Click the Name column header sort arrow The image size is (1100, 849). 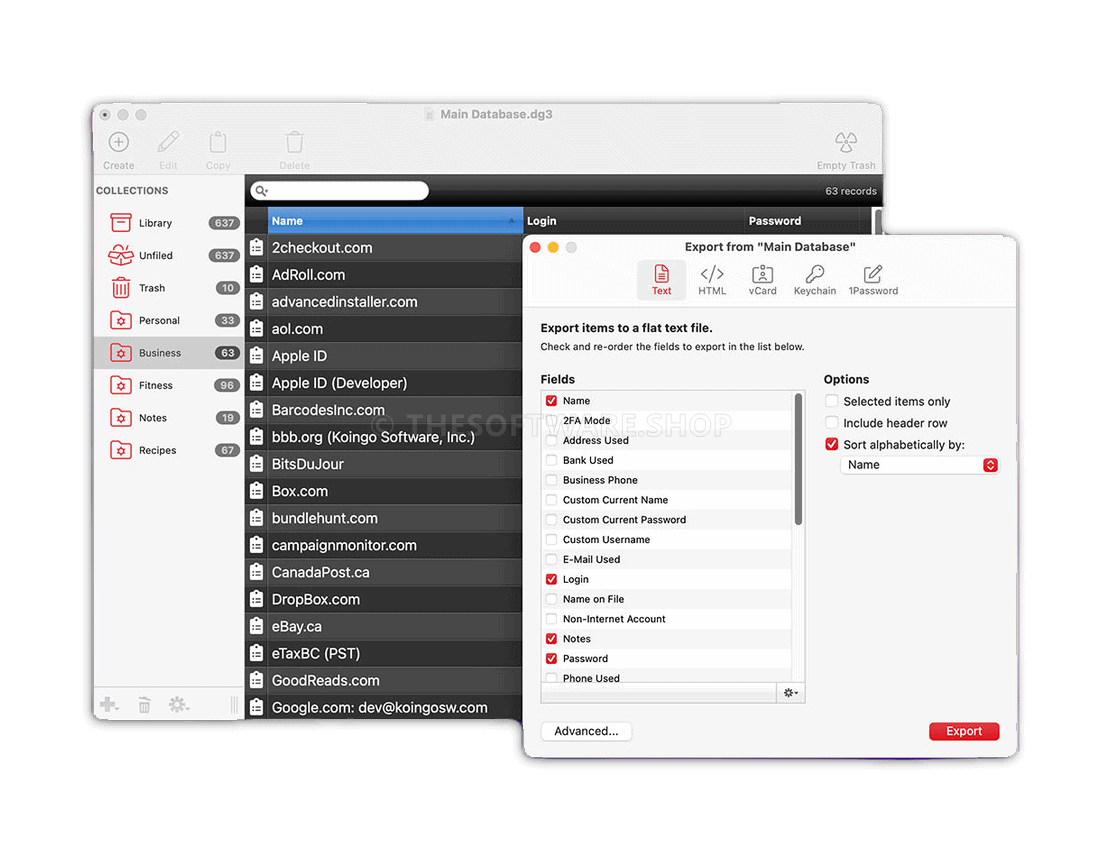pyautogui.click(x=511, y=221)
